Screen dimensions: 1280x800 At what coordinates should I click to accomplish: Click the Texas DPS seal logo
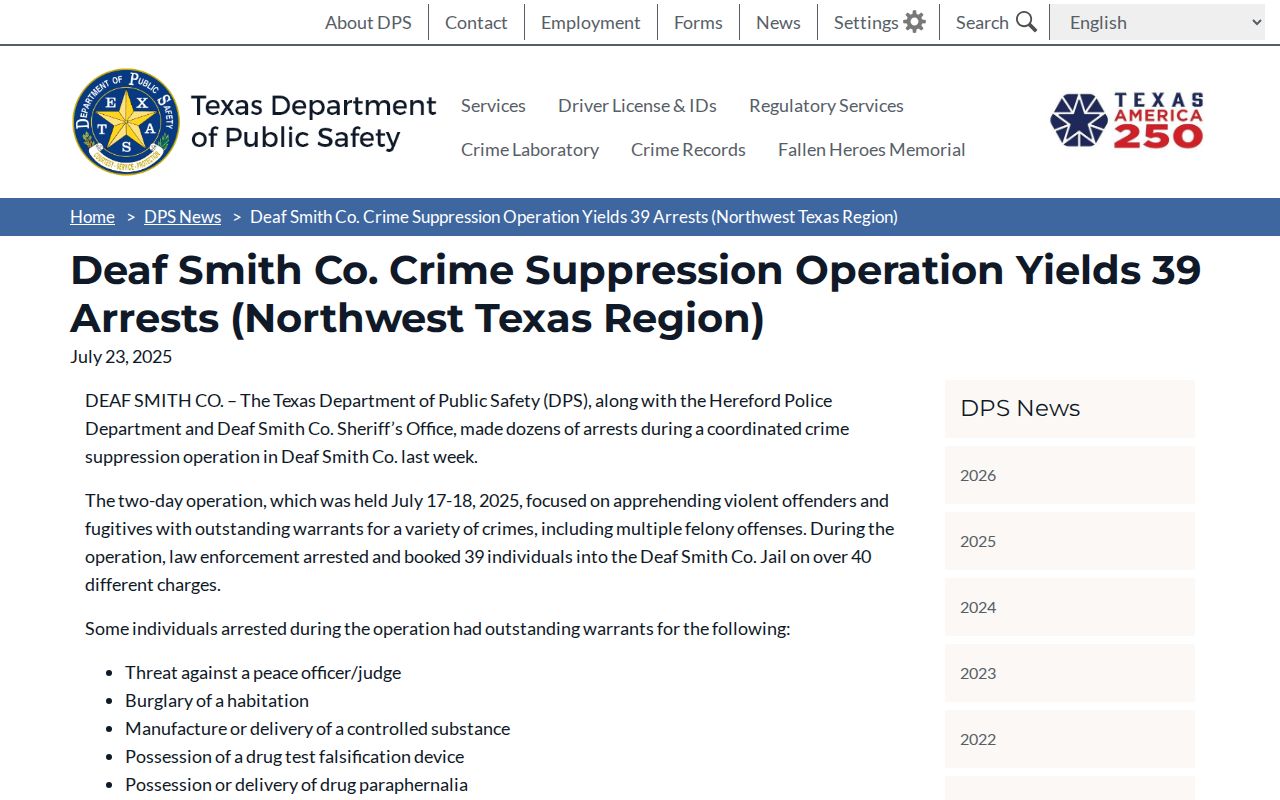tap(126, 122)
